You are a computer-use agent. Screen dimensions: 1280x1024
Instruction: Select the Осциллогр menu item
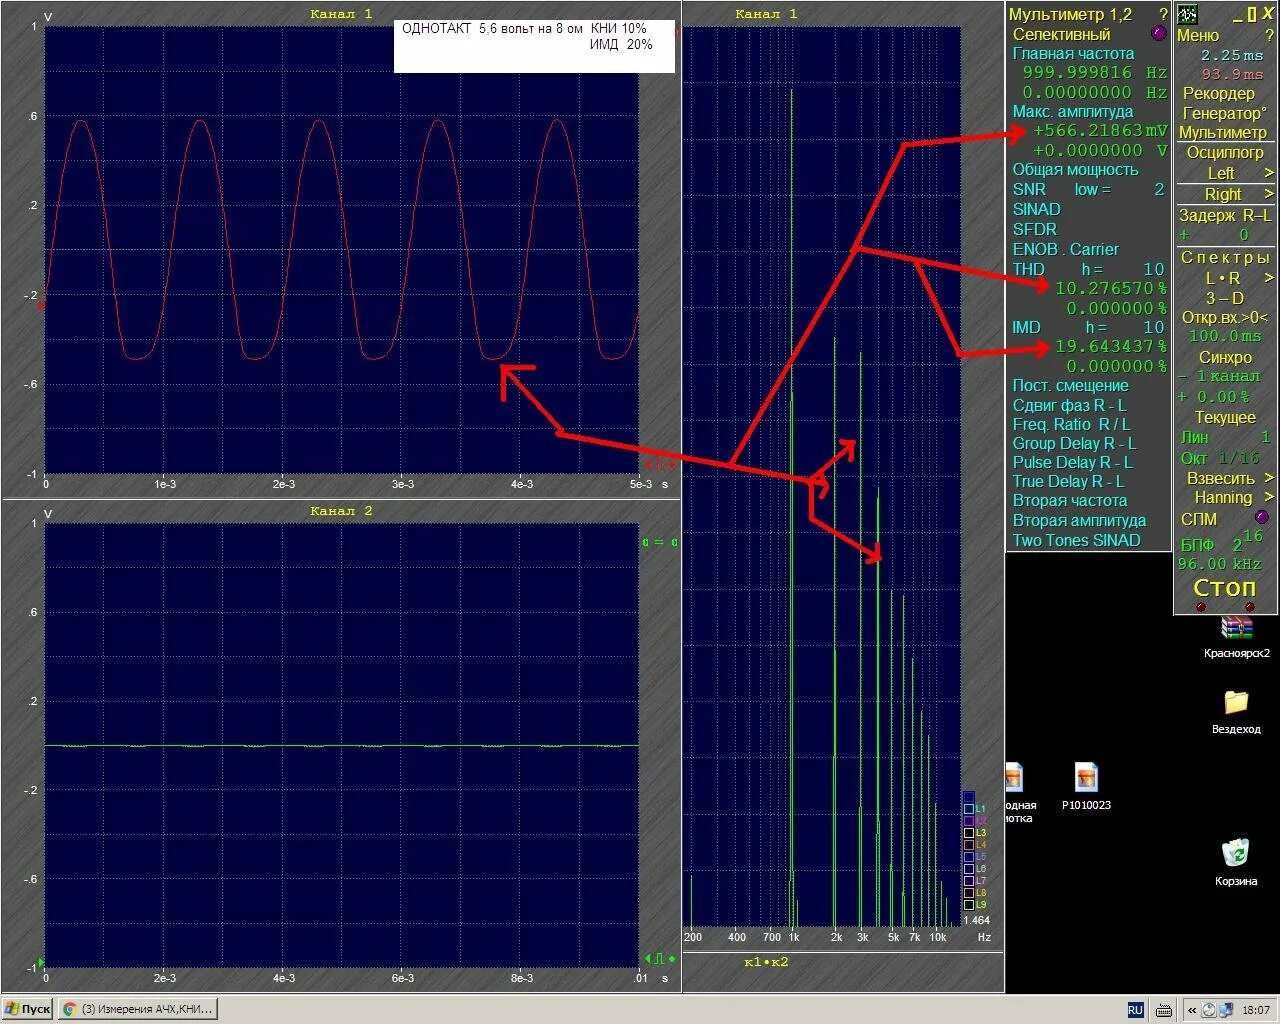(1225, 152)
